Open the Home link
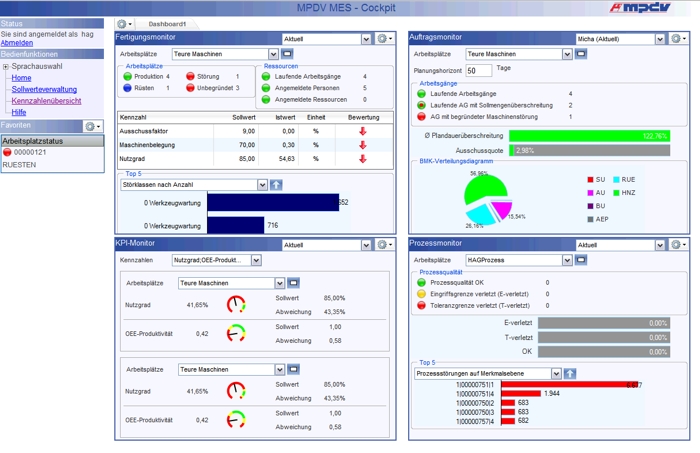Image resolution: width=700 pixels, height=453 pixels. [x=21, y=78]
